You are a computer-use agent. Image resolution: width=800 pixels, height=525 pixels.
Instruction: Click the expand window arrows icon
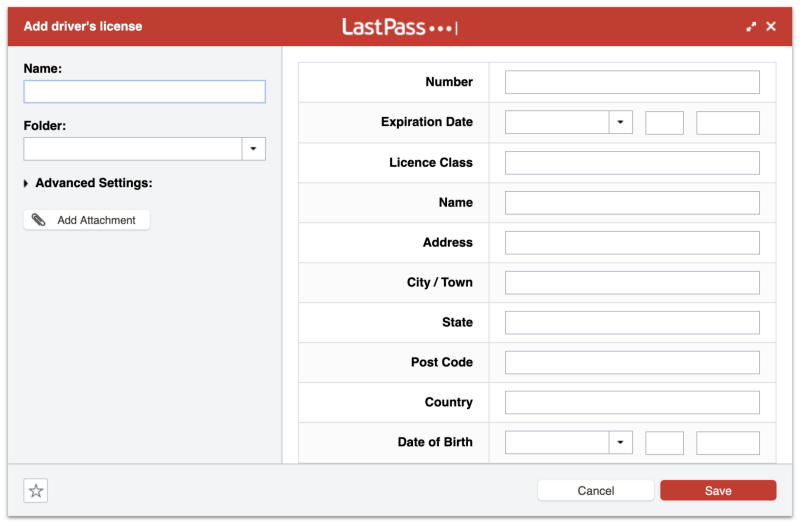(751, 27)
